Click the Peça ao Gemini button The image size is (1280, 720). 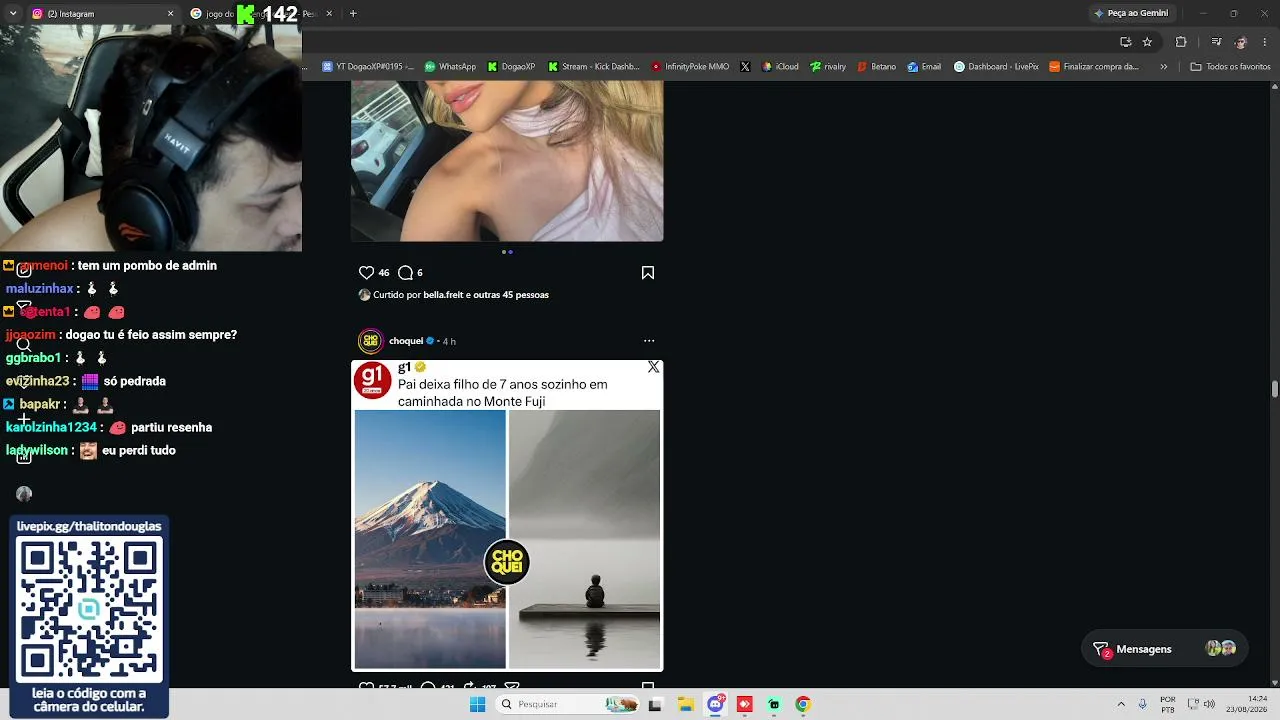point(1131,13)
